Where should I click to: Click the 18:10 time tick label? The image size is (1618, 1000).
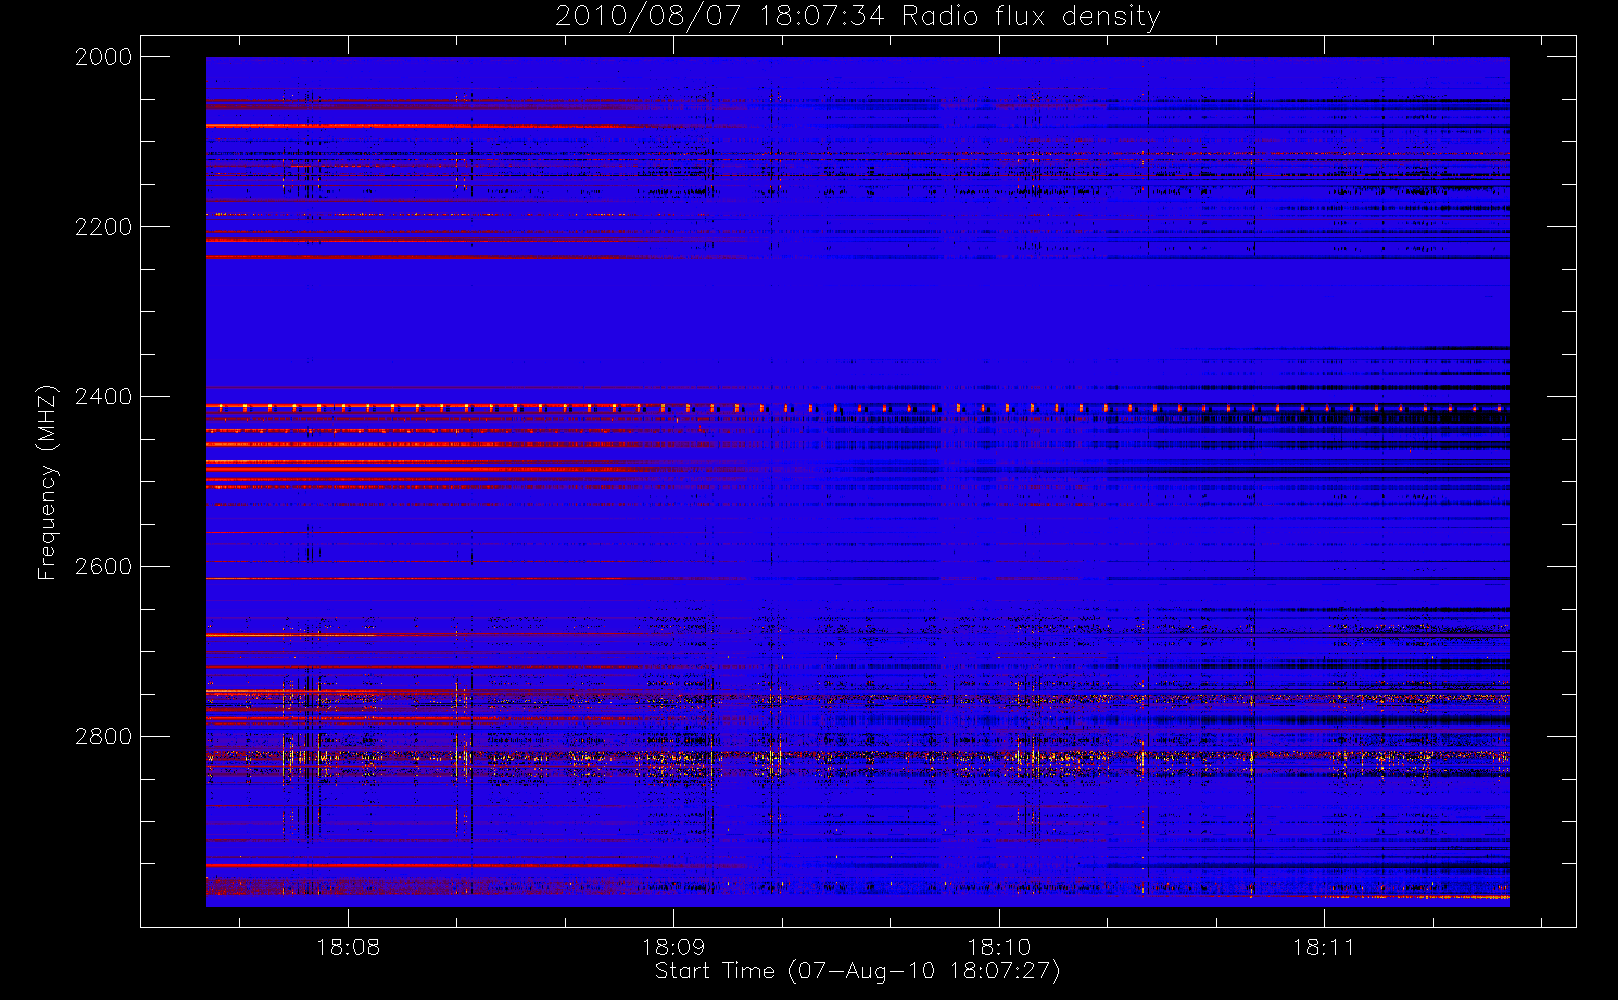pos(999,947)
